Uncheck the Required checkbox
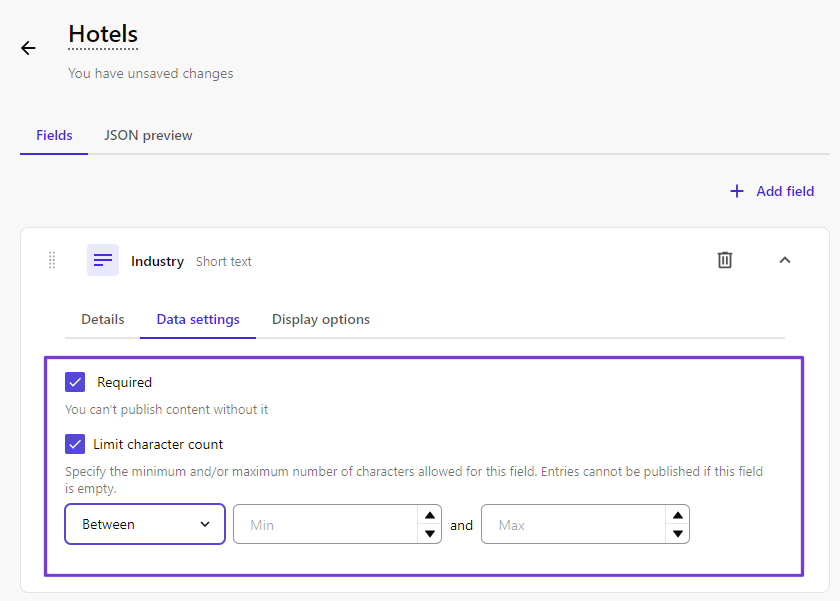Screen dimensions: 840x601 [75, 382]
